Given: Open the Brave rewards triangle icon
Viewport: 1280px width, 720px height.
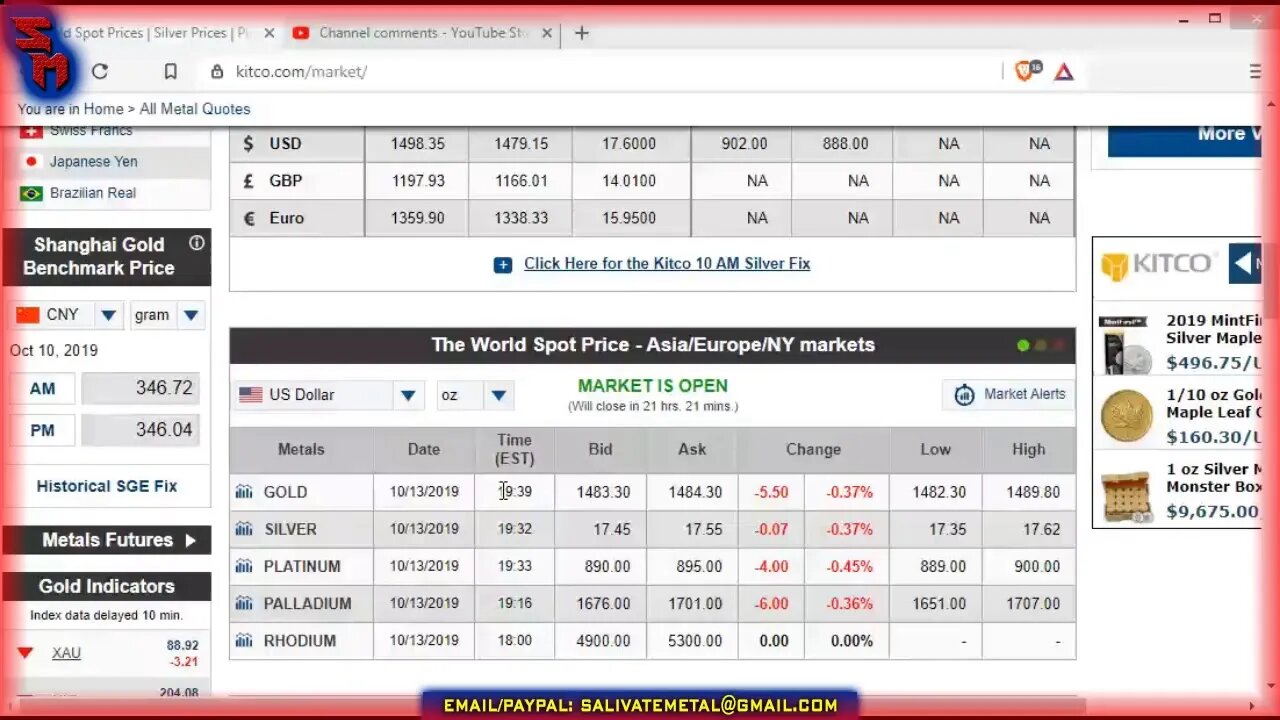Looking at the screenshot, I should coord(1064,72).
